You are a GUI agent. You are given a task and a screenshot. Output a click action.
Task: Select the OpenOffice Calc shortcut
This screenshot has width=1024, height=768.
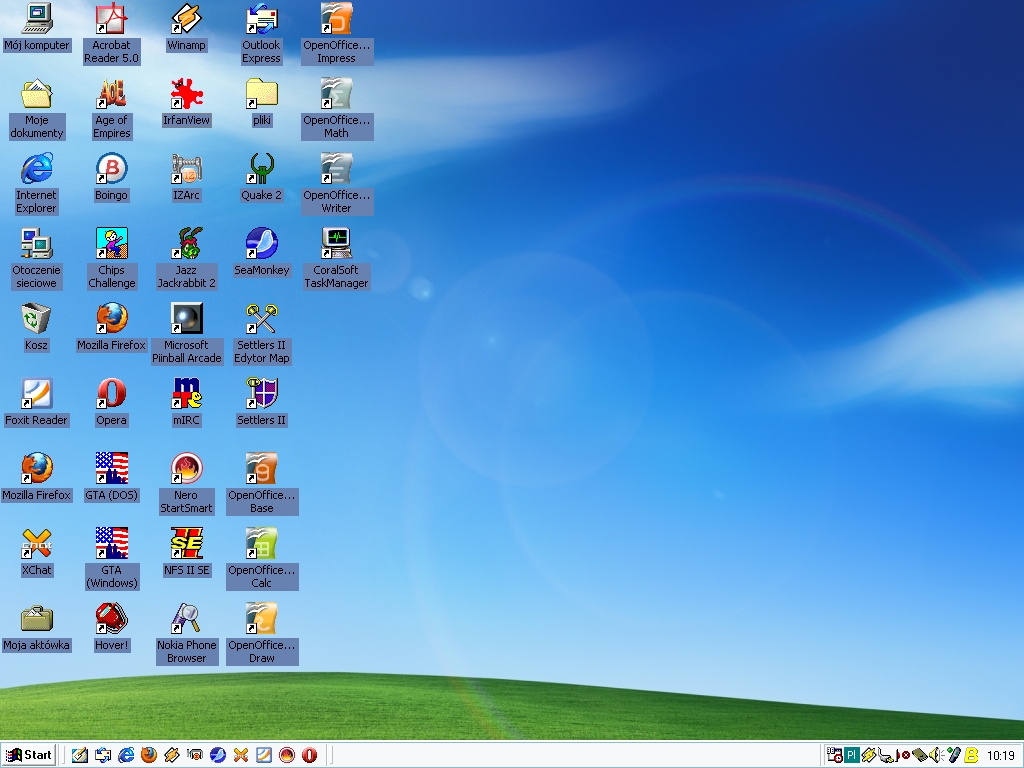(x=261, y=560)
